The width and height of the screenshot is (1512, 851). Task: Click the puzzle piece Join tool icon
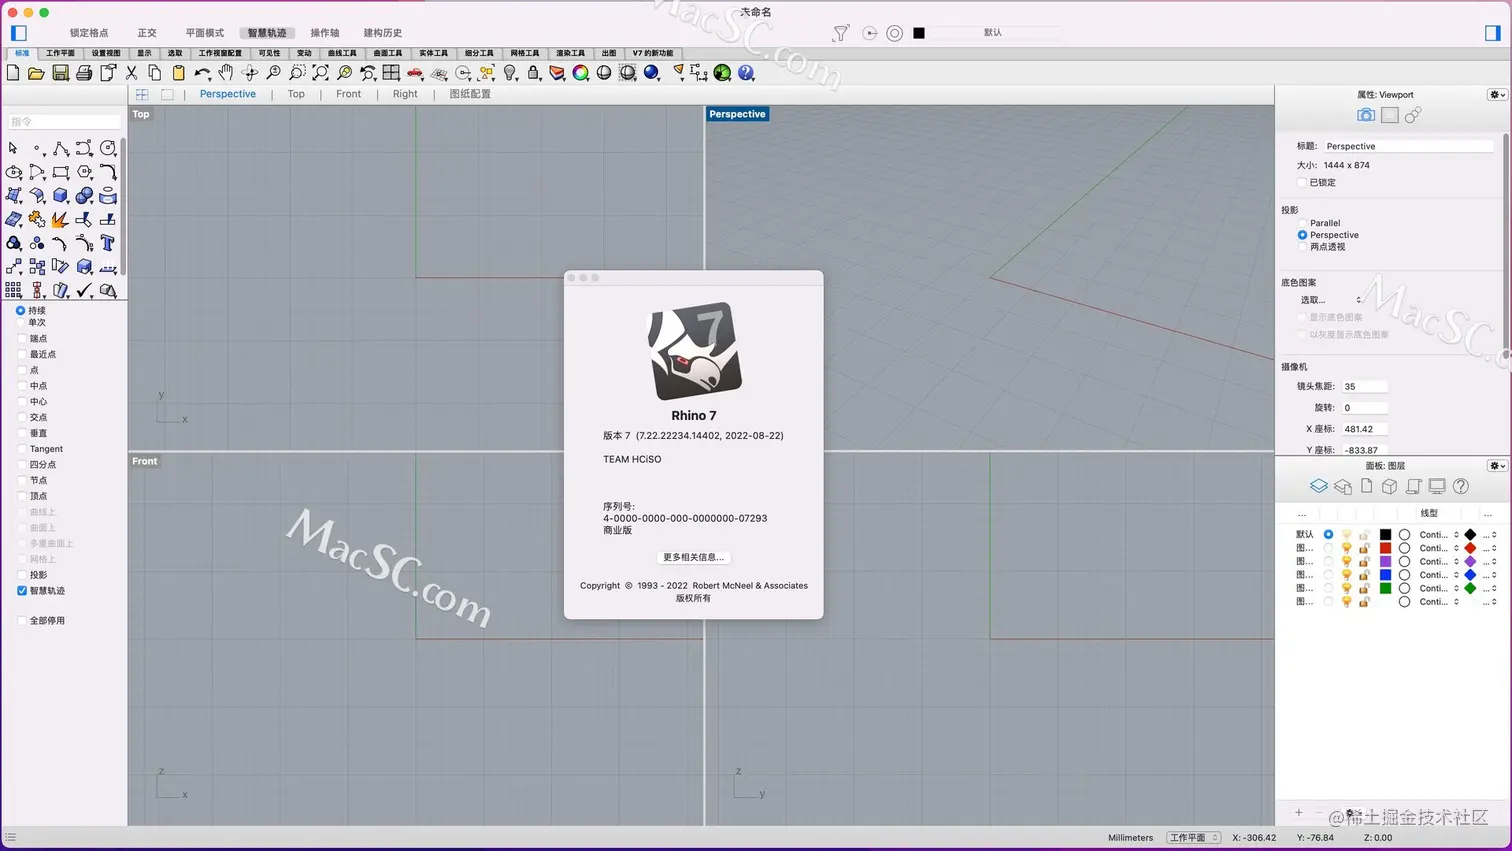coord(37,219)
